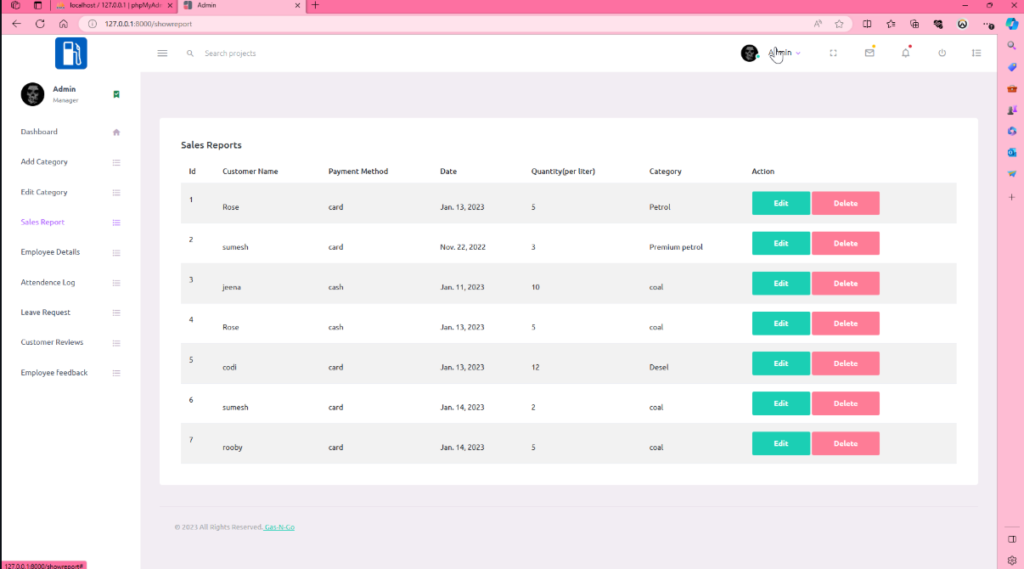Reload the page with refresh icon
The height and width of the screenshot is (569, 1024).
pos(40,24)
